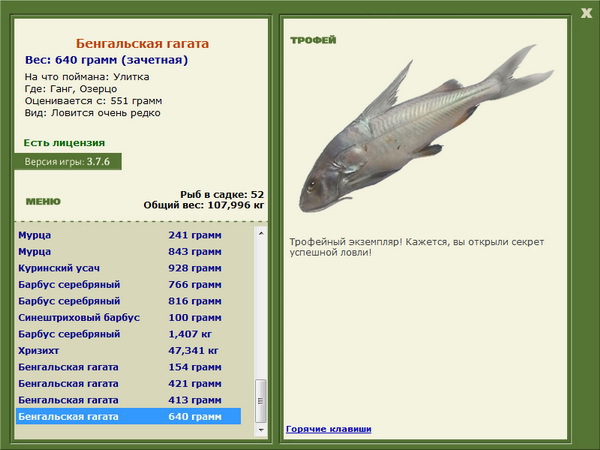The height and width of the screenshot is (450, 600).
Task: Select the Бенгальская гагата 421 грамм row
Action: (129, 383)
